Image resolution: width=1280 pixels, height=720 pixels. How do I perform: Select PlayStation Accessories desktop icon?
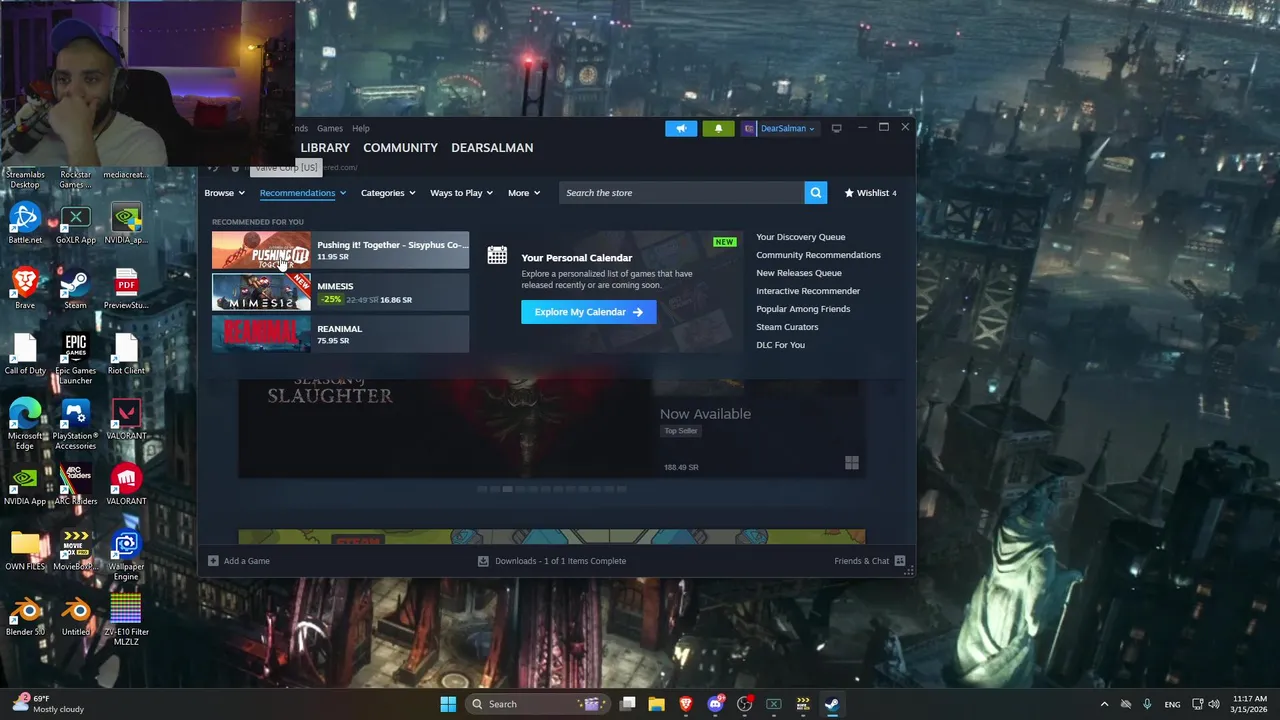coord(75,424)
